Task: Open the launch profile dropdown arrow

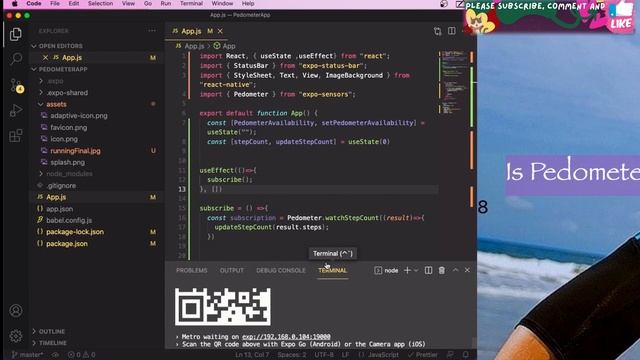Action: pyautogui.click(x=416, y=270)
